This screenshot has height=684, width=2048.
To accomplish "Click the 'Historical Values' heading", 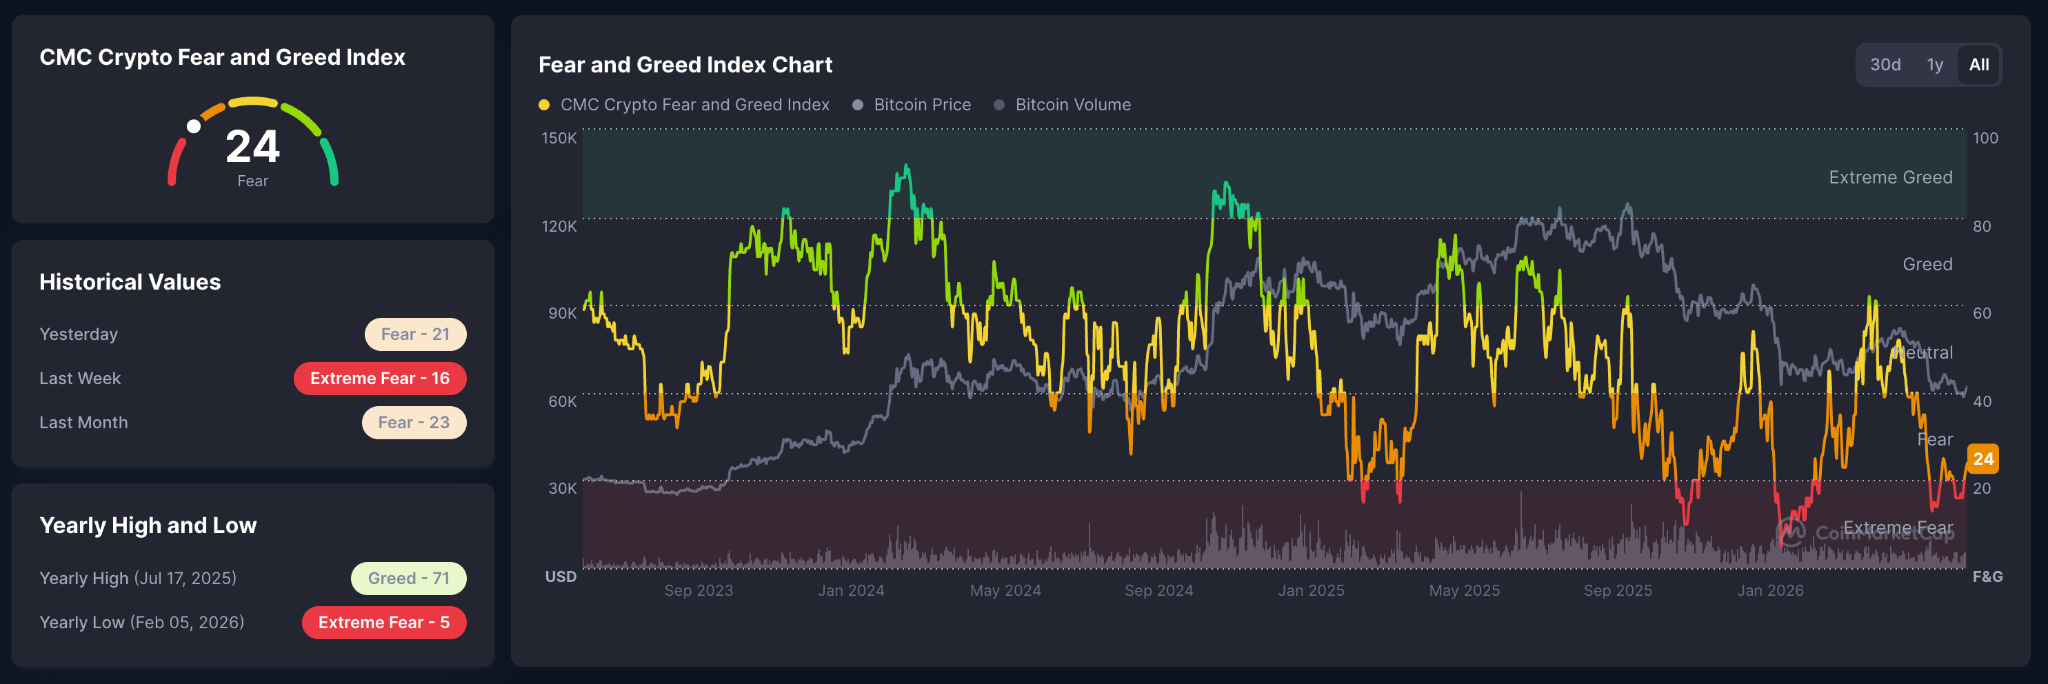I will 130,282.
